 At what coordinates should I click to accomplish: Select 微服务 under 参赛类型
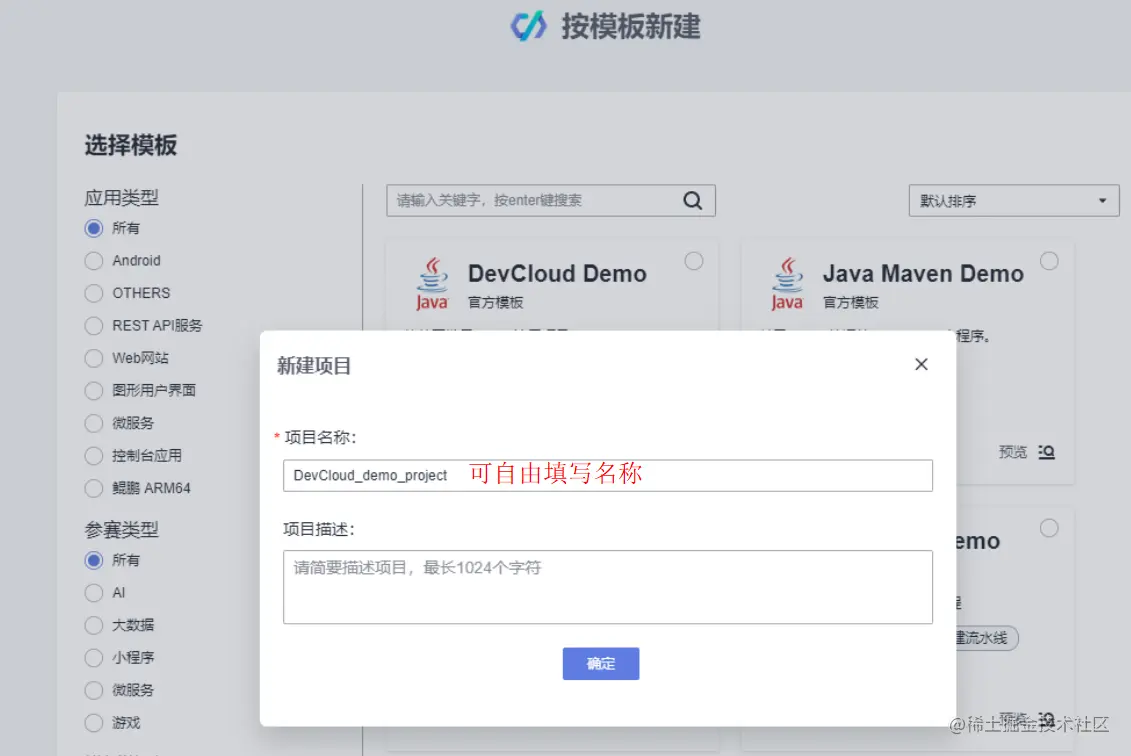coord(94,690)
